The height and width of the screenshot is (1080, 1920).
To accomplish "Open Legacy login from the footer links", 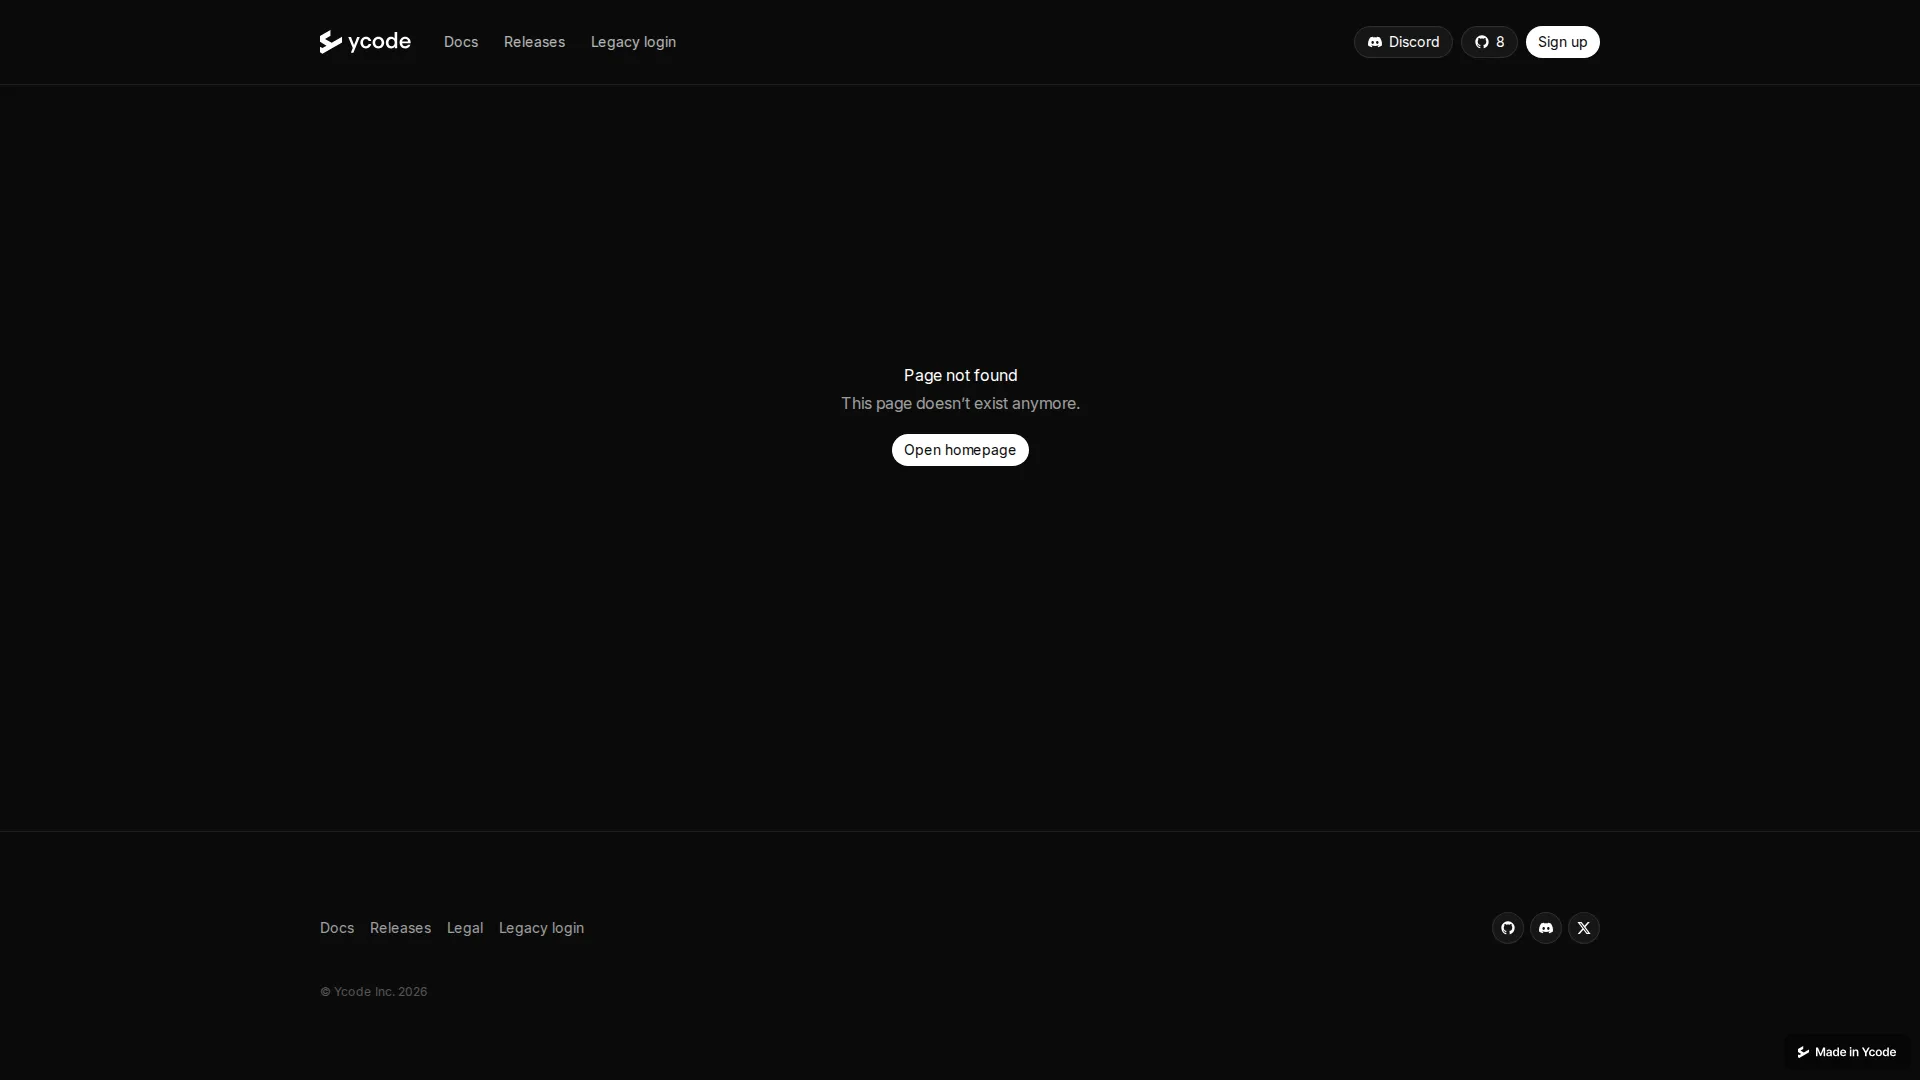I will click(541, 928).
